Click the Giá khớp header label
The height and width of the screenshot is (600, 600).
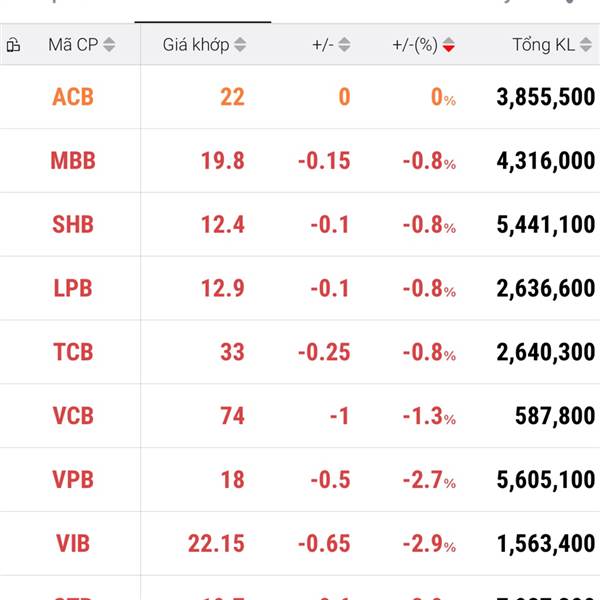196,45
